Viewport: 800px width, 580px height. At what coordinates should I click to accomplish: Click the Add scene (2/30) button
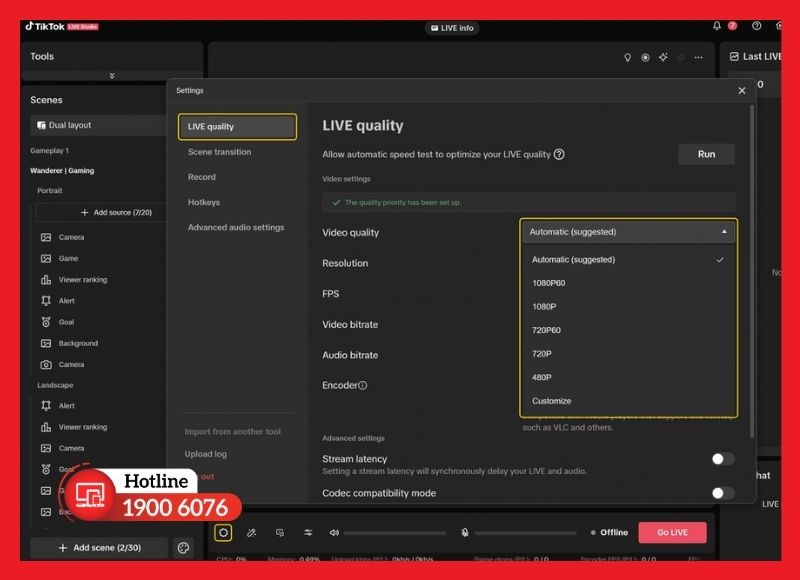pos(99,548)
